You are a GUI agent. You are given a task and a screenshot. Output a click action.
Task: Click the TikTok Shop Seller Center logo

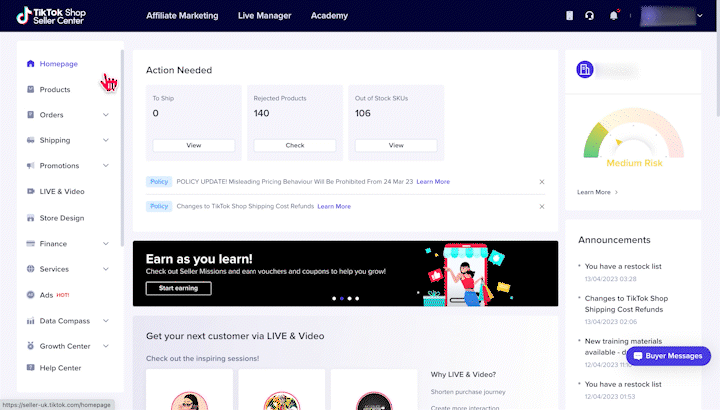64,16
